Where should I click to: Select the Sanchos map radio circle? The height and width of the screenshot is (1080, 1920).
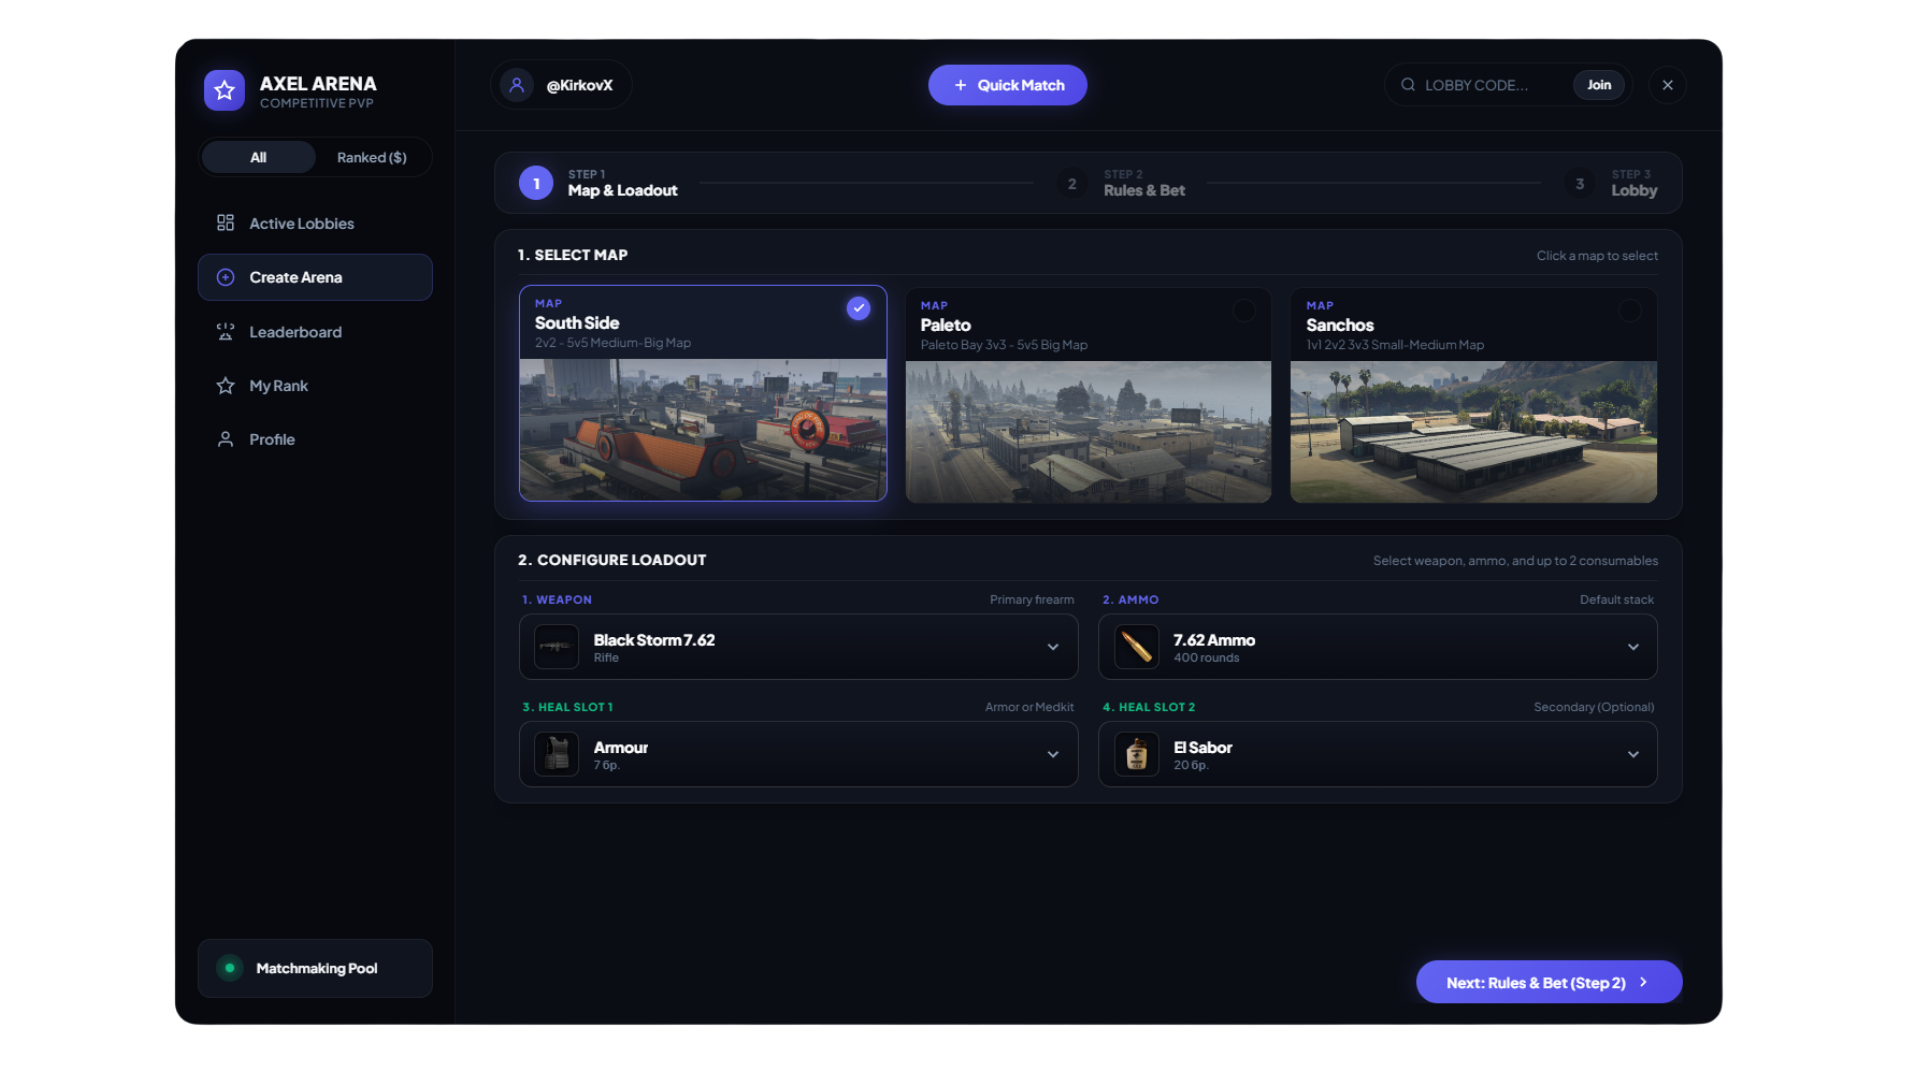pos(1629,311)
